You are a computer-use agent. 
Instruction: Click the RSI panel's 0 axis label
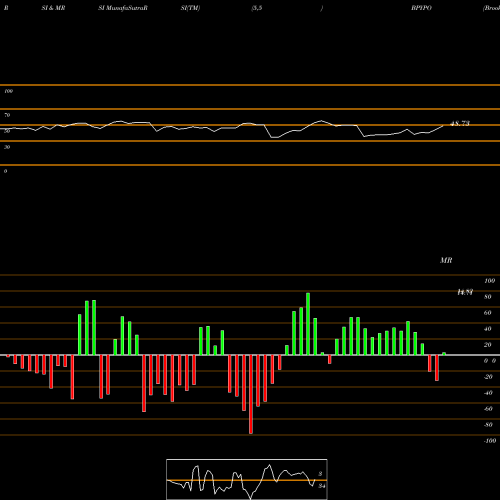[x=5, y=171]
